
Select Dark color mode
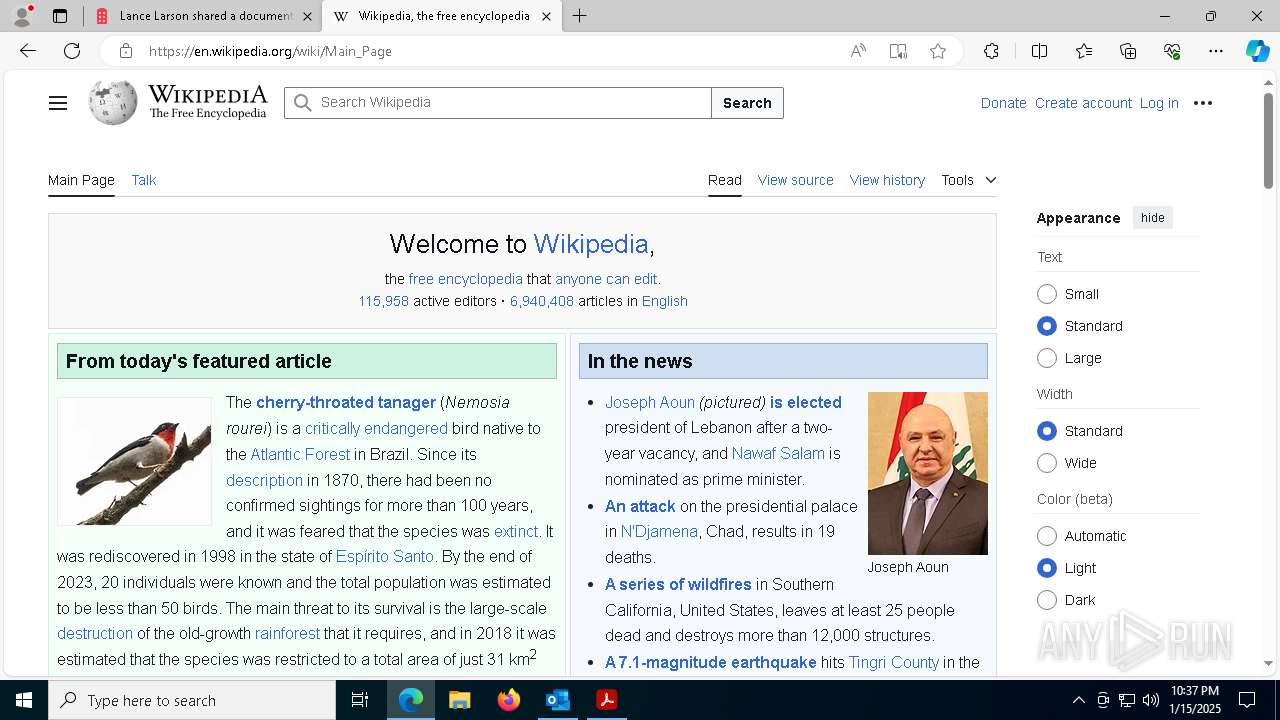(x=1047, y=600)
